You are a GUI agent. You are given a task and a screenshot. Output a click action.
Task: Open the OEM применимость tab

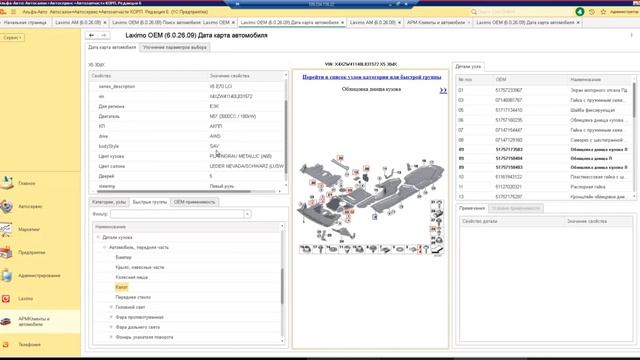pyautogui.click(x=194, y=202)
